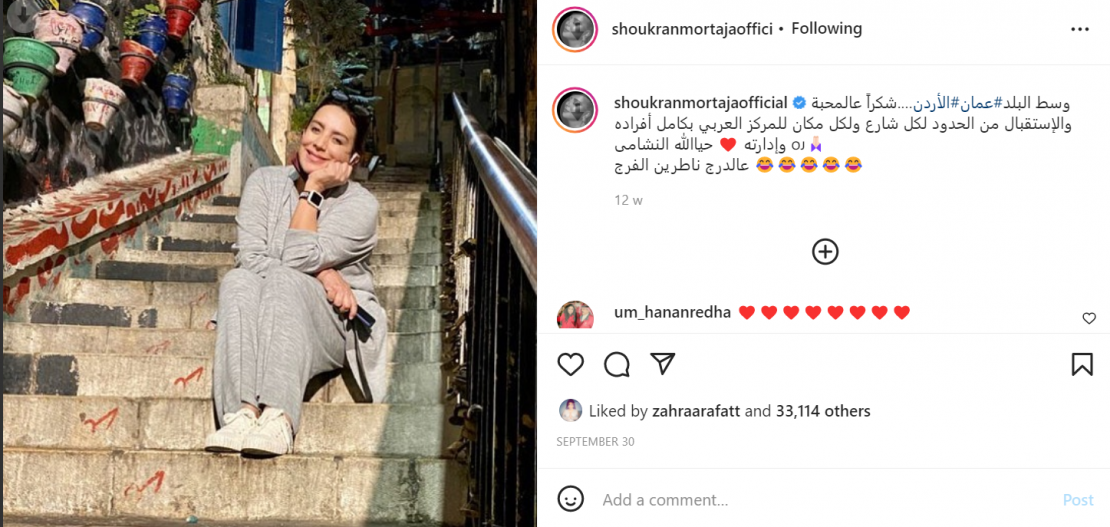The width and height of the screenshot is (1110, 527).
Task: Open comment bubble icon under post
Action: 617,364
